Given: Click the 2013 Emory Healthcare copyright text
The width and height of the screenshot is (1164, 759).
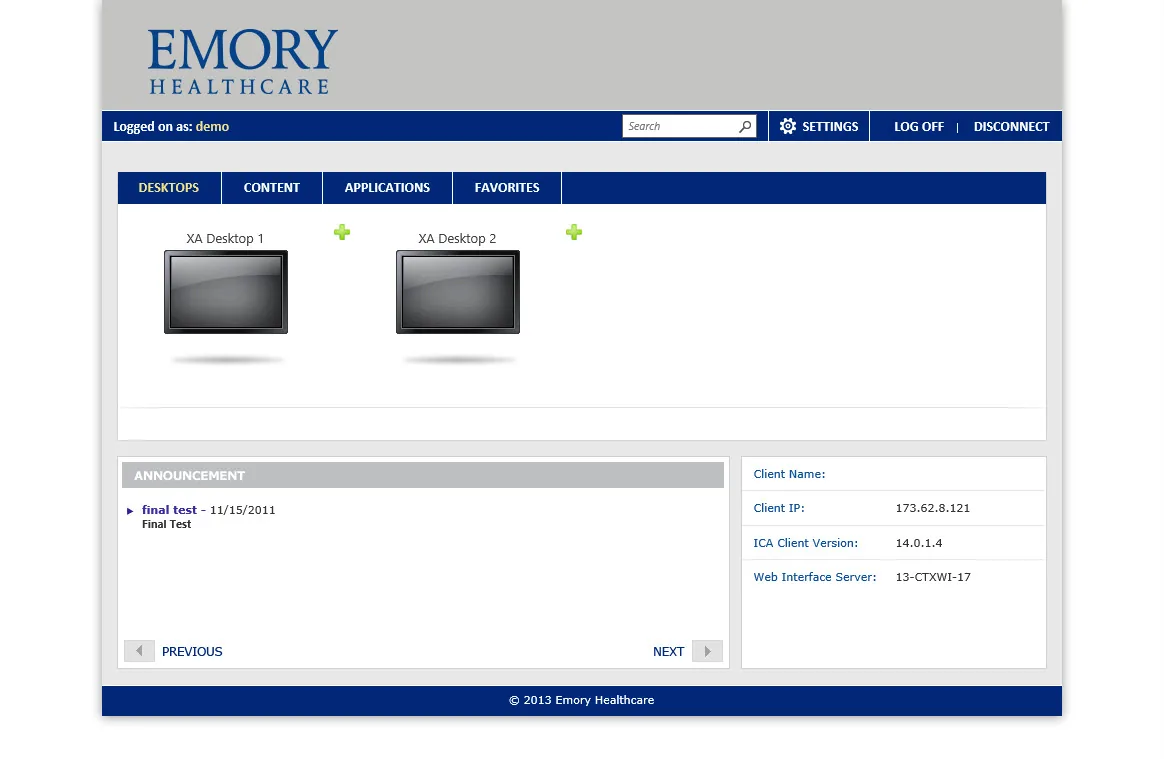Looking at the screenshot, I should pos(581,700).
